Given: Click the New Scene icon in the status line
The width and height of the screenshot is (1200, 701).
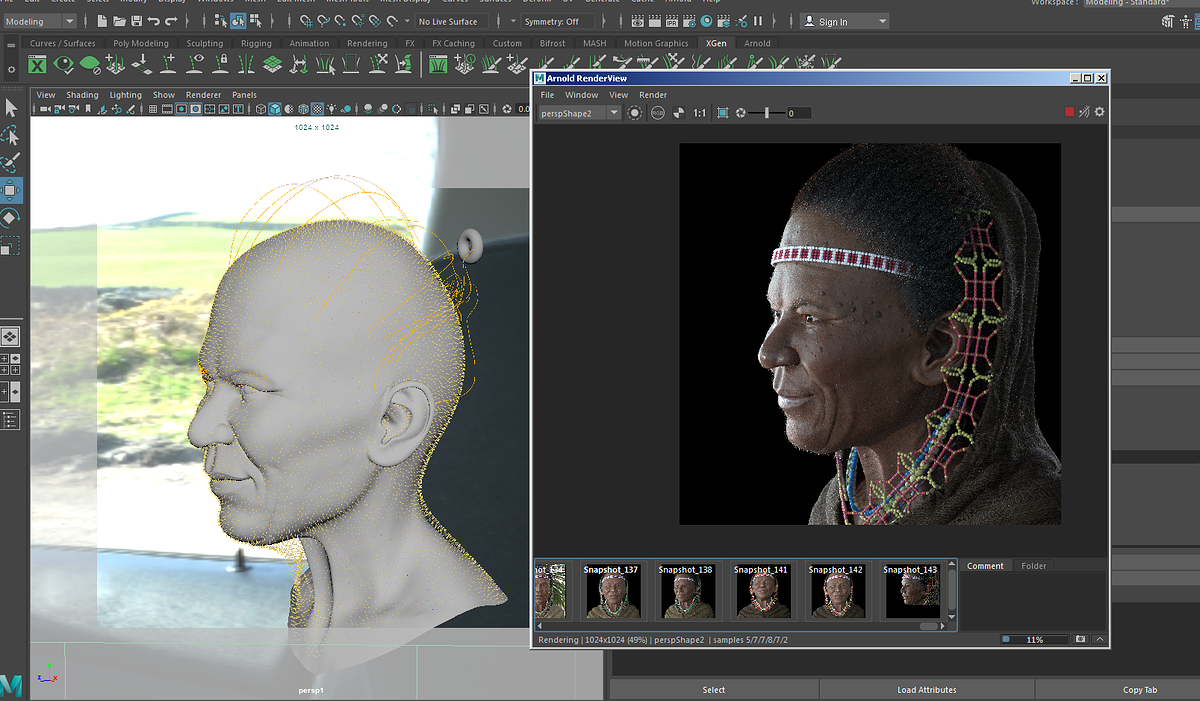Looking at the screenshot, I should [x=103, y=21].
